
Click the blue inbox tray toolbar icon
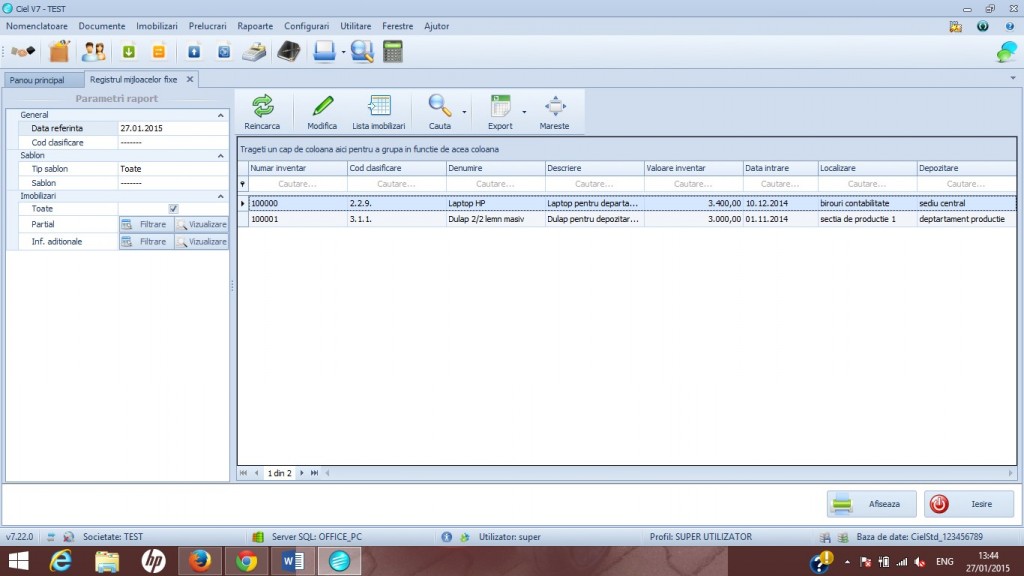tap(324, 52)
